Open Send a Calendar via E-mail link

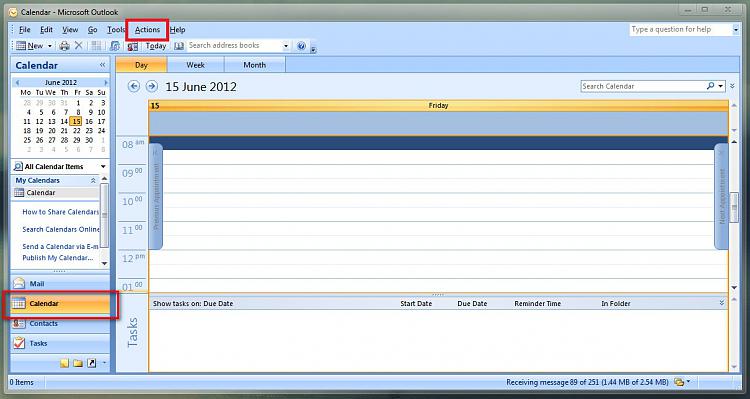click(60, 246)
